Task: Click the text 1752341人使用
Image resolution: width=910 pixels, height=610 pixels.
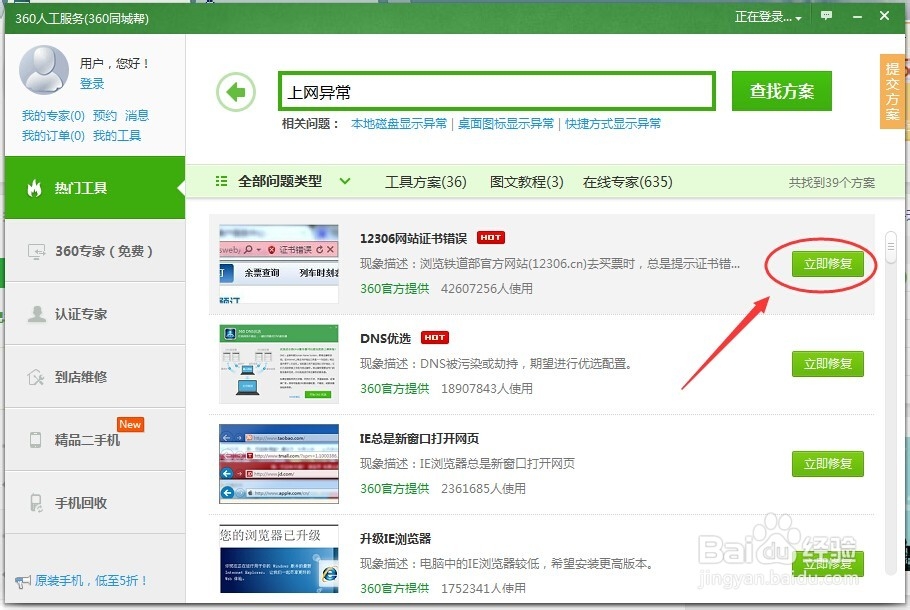Action: pos(483,588)
